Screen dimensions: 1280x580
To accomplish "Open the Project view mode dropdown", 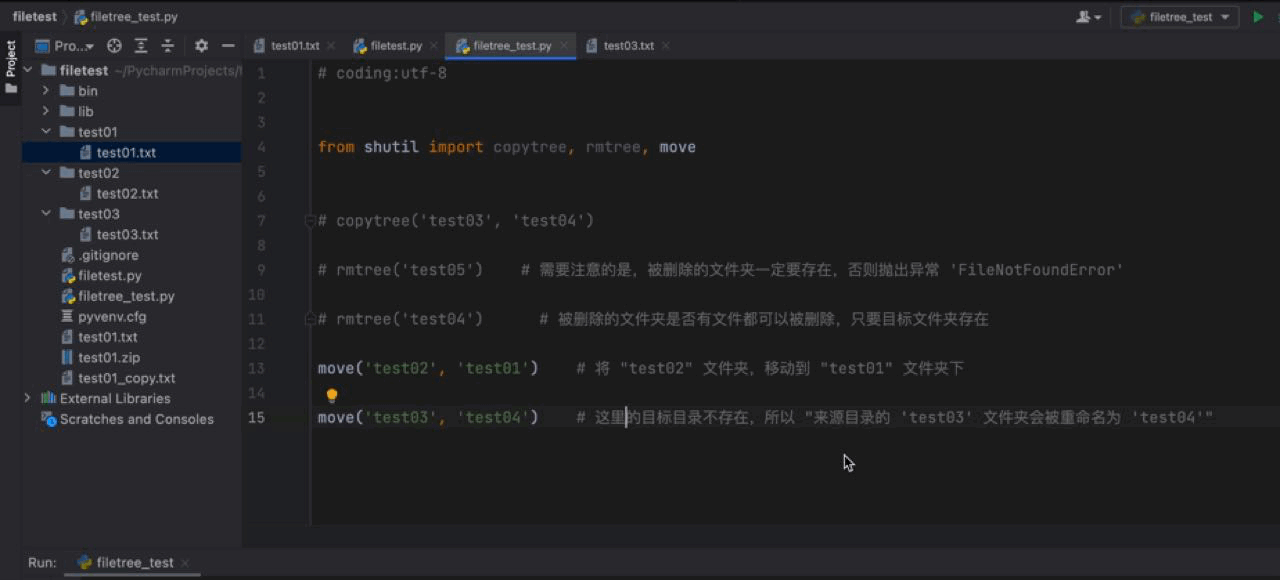I will coord(67,46).
